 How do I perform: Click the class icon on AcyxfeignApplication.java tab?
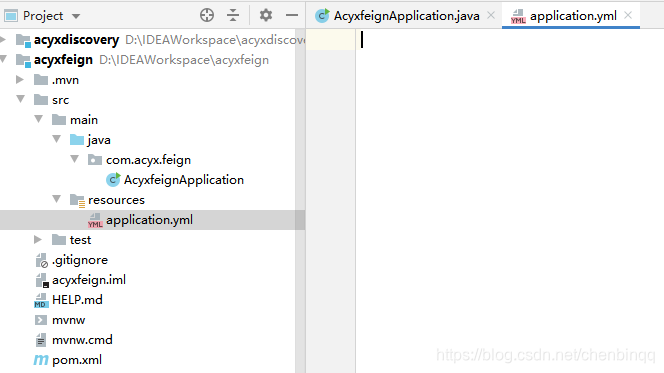(x=322, y=16)
